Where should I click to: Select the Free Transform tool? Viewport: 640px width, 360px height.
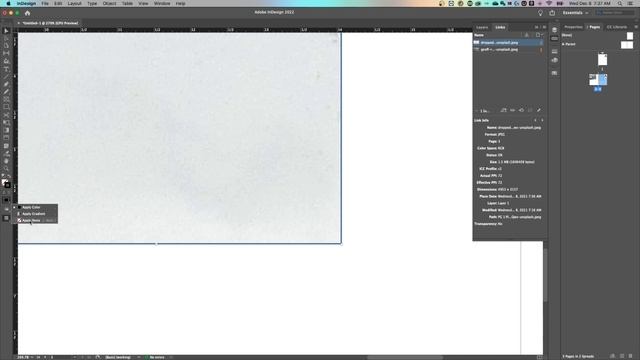click(6, 122)
